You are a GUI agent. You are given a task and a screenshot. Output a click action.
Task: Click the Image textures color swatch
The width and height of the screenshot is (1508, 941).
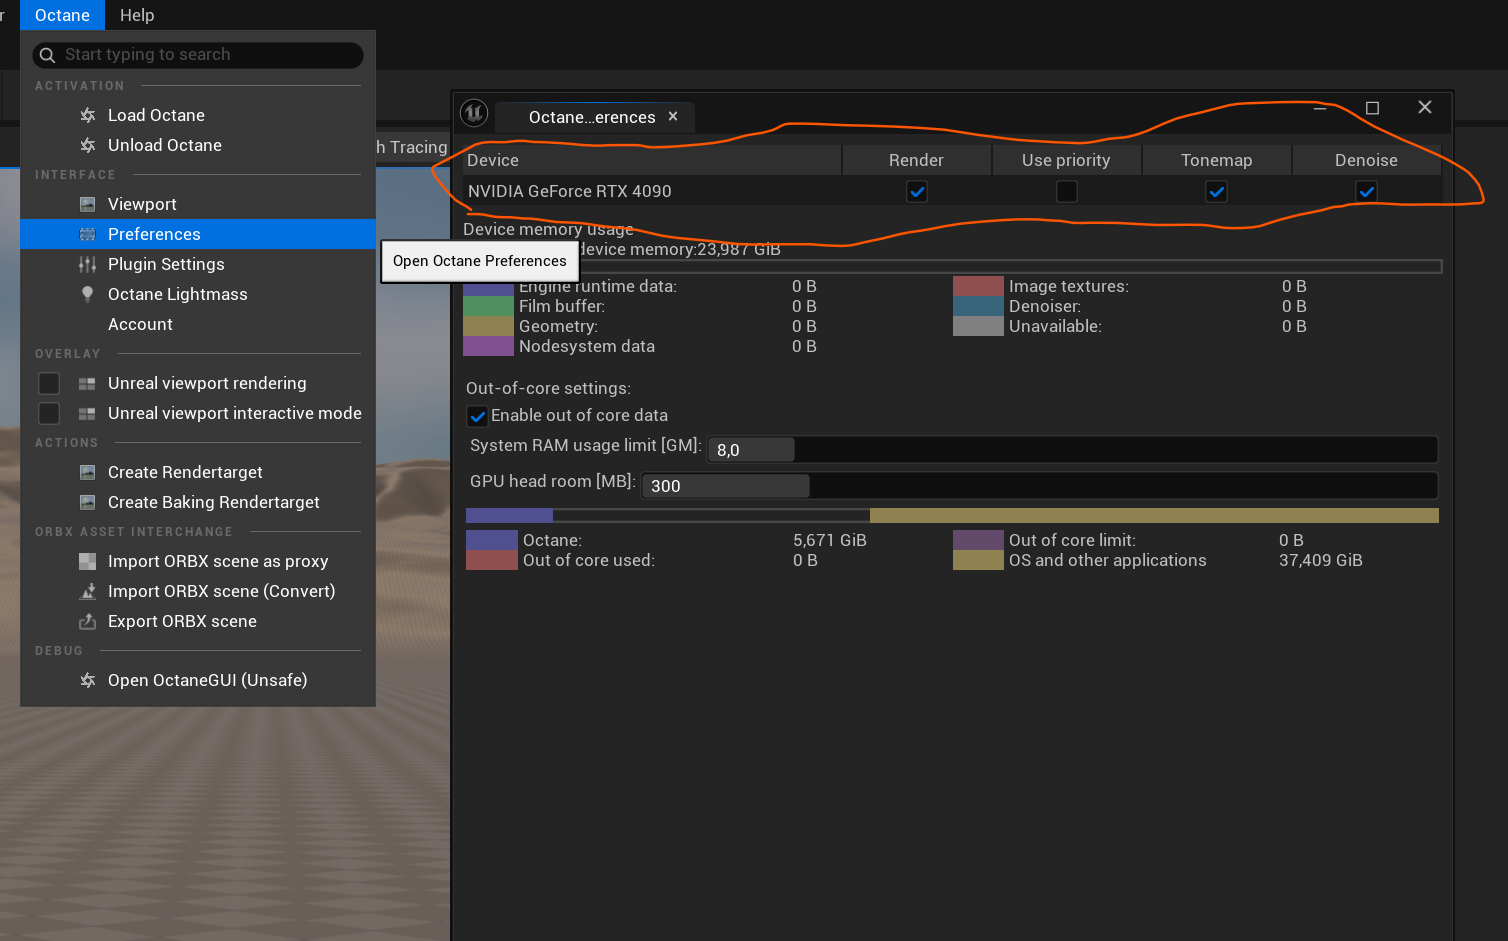point(978,286)
